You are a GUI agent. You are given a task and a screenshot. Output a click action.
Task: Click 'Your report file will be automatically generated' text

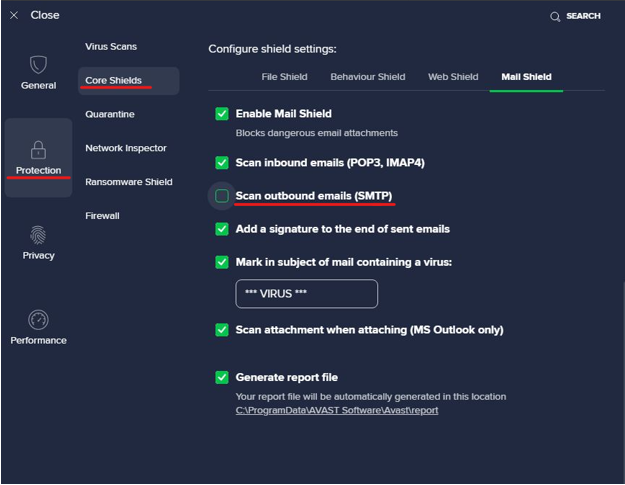[x=371, y=397]
